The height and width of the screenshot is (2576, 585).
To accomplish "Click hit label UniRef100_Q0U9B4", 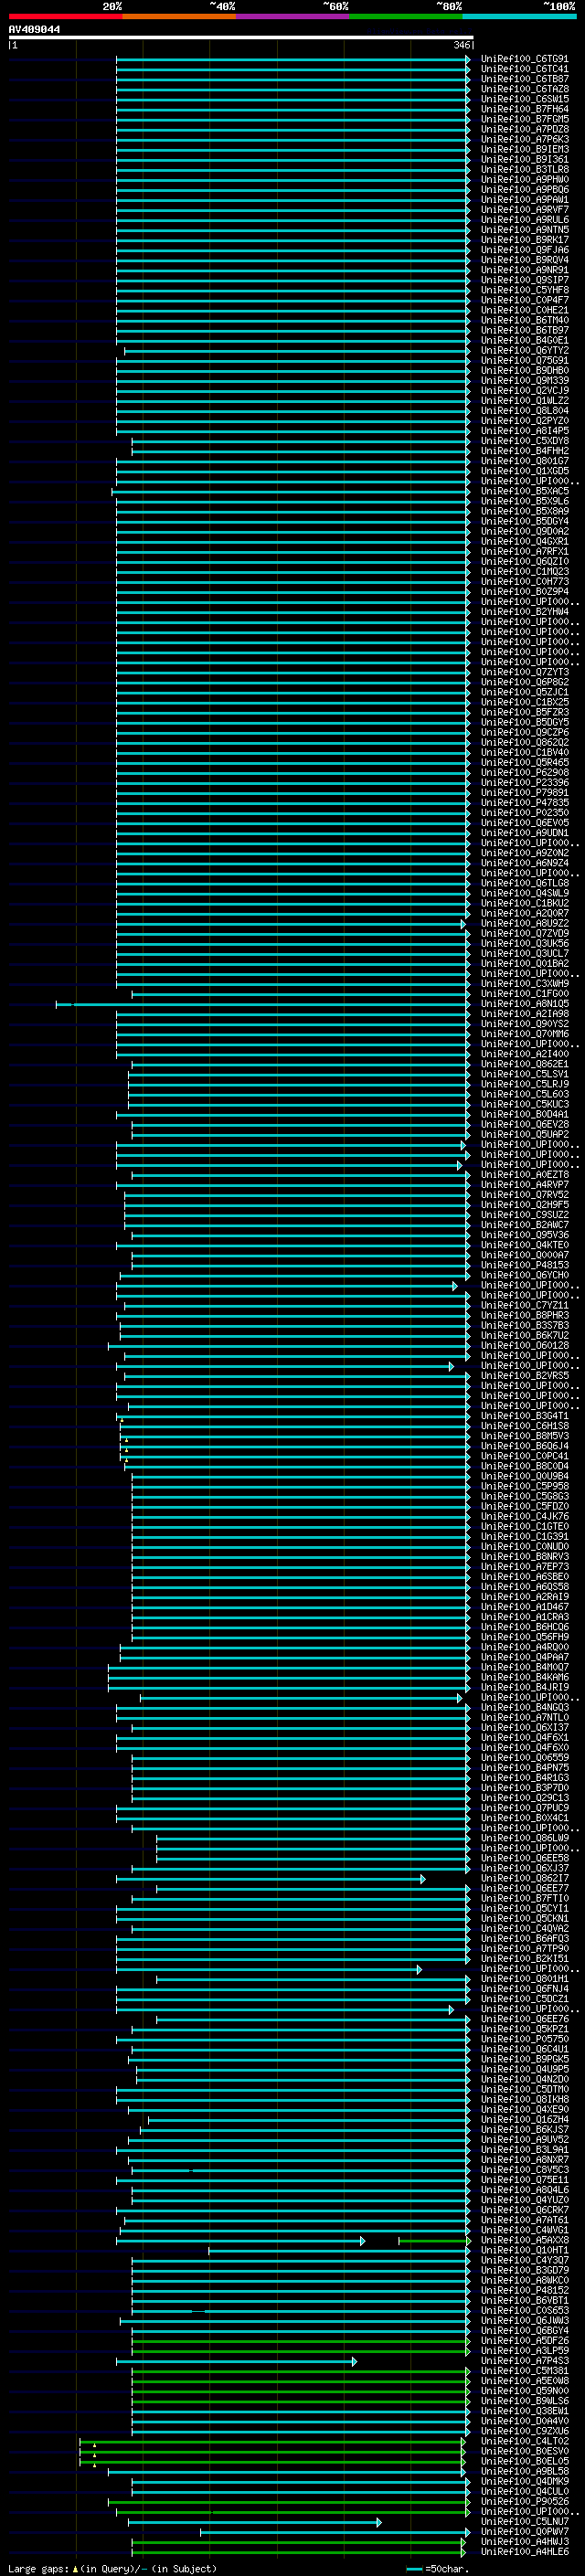I will coord(524,1476).
